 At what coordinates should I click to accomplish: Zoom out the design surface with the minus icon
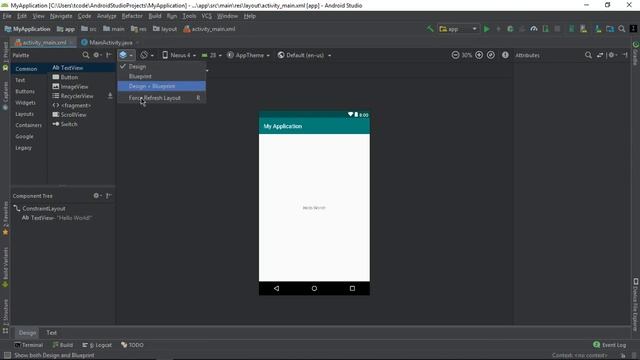click(x=455, y=55)
